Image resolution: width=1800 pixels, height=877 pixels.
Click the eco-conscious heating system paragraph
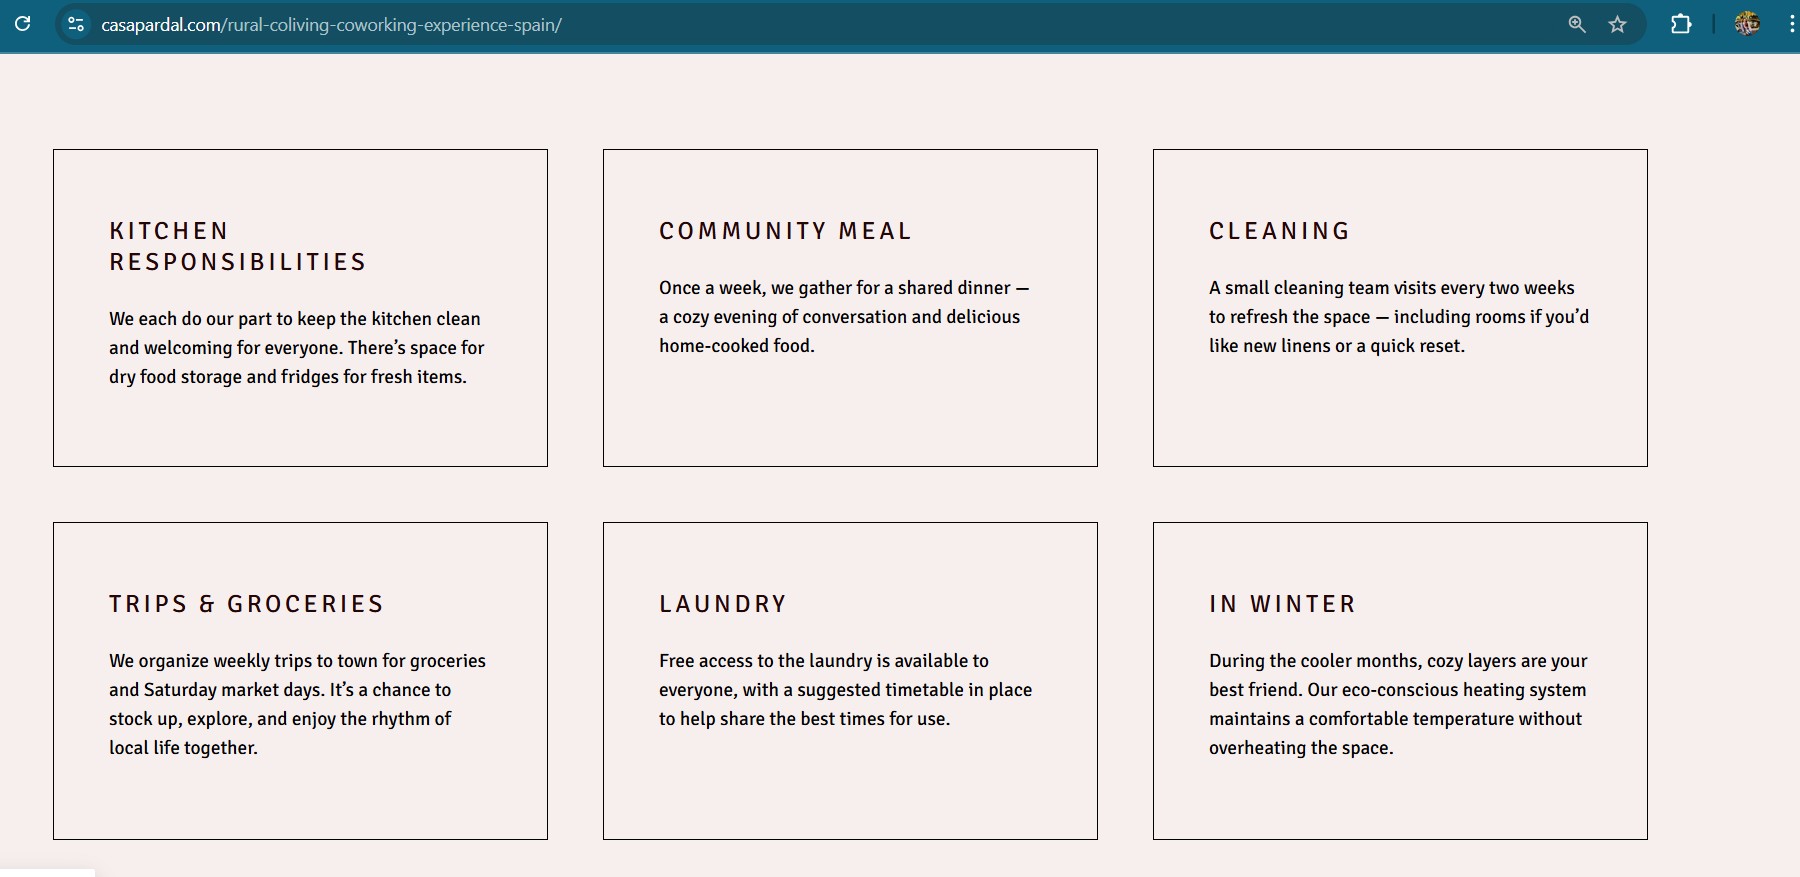(1397, 703)
